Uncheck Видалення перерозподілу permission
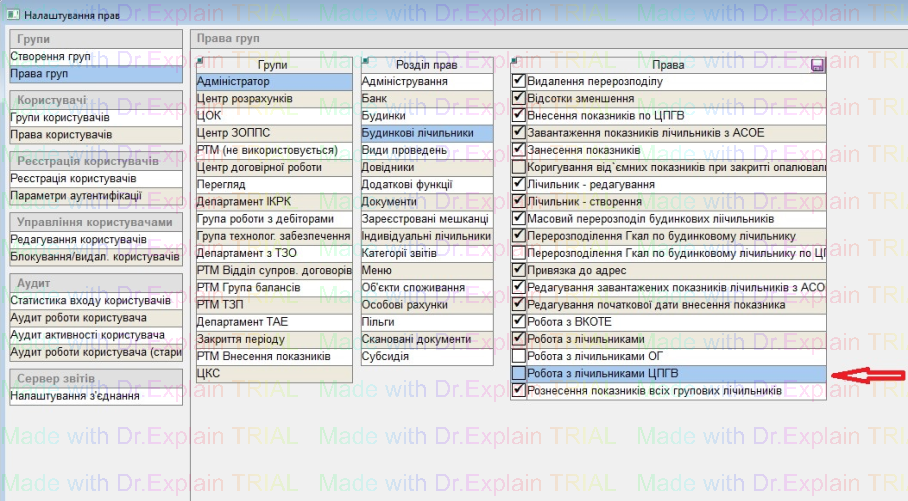Viewport: 908px width, 501px height. 518,81
